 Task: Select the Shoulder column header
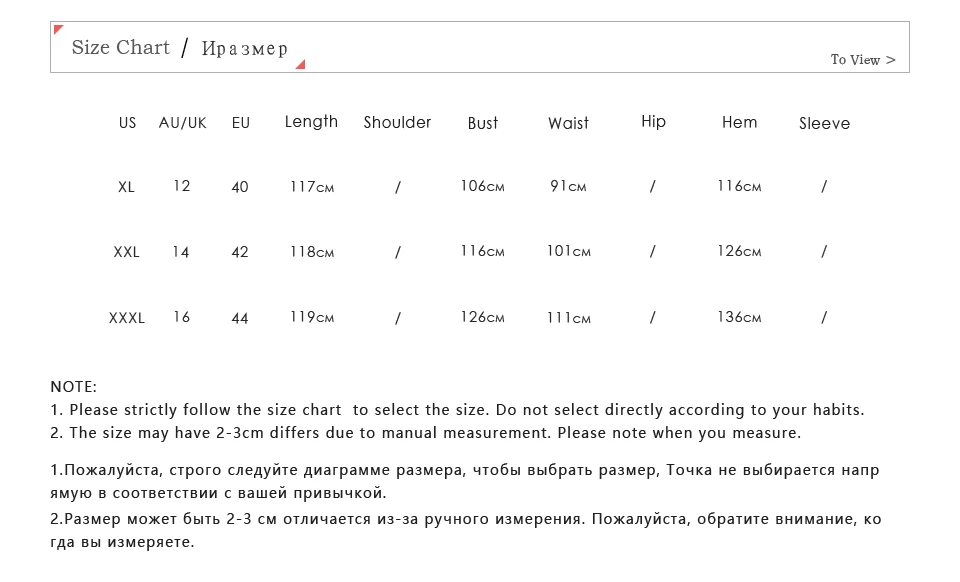pyautogui.click(x=397, y=122)
